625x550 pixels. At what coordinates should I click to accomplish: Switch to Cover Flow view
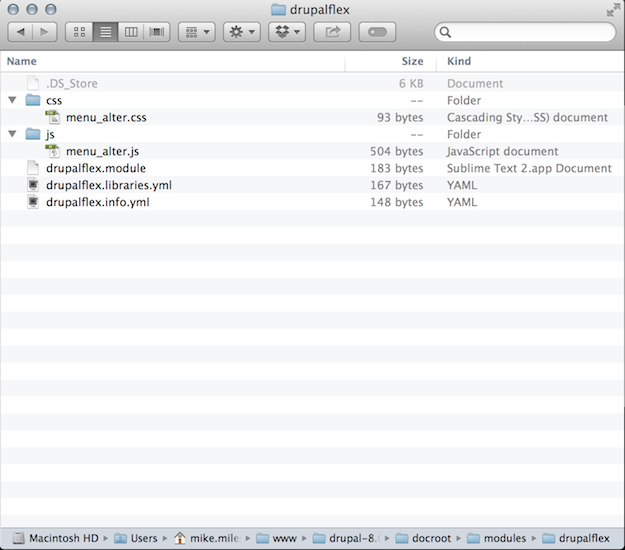[157, 32]
